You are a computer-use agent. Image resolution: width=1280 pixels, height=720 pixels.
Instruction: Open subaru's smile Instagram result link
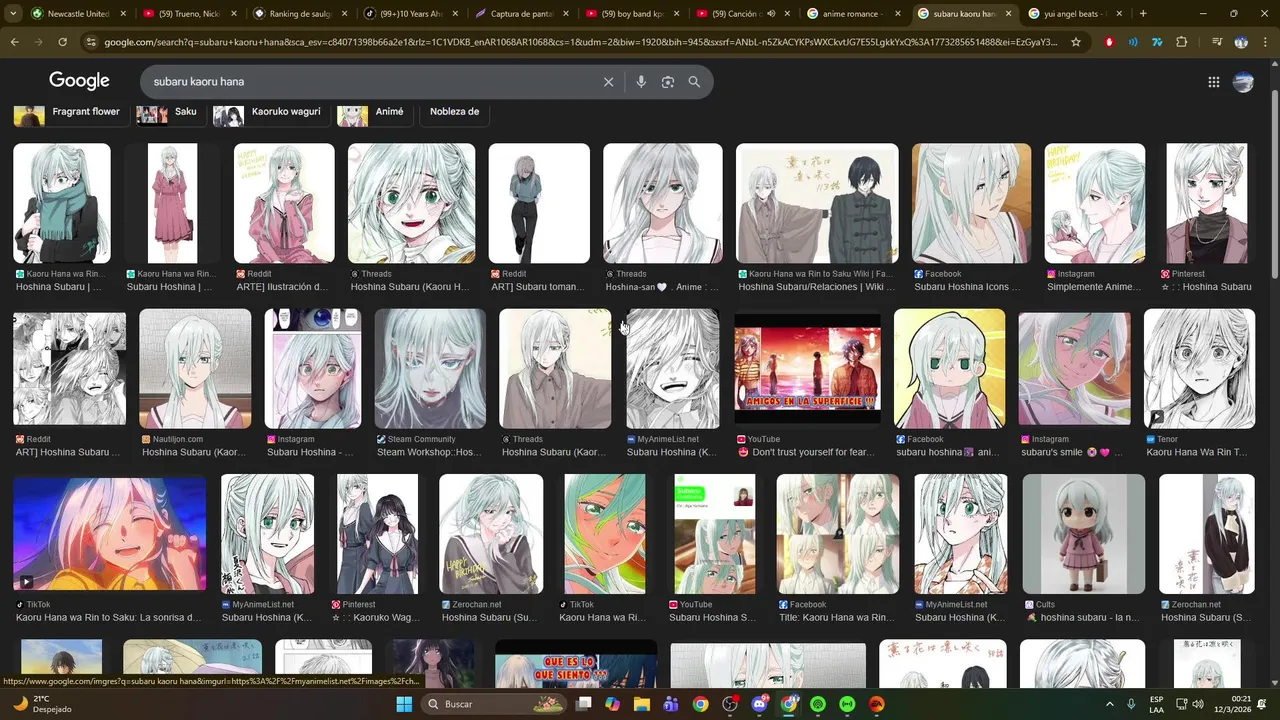(x=1071, y=452)
